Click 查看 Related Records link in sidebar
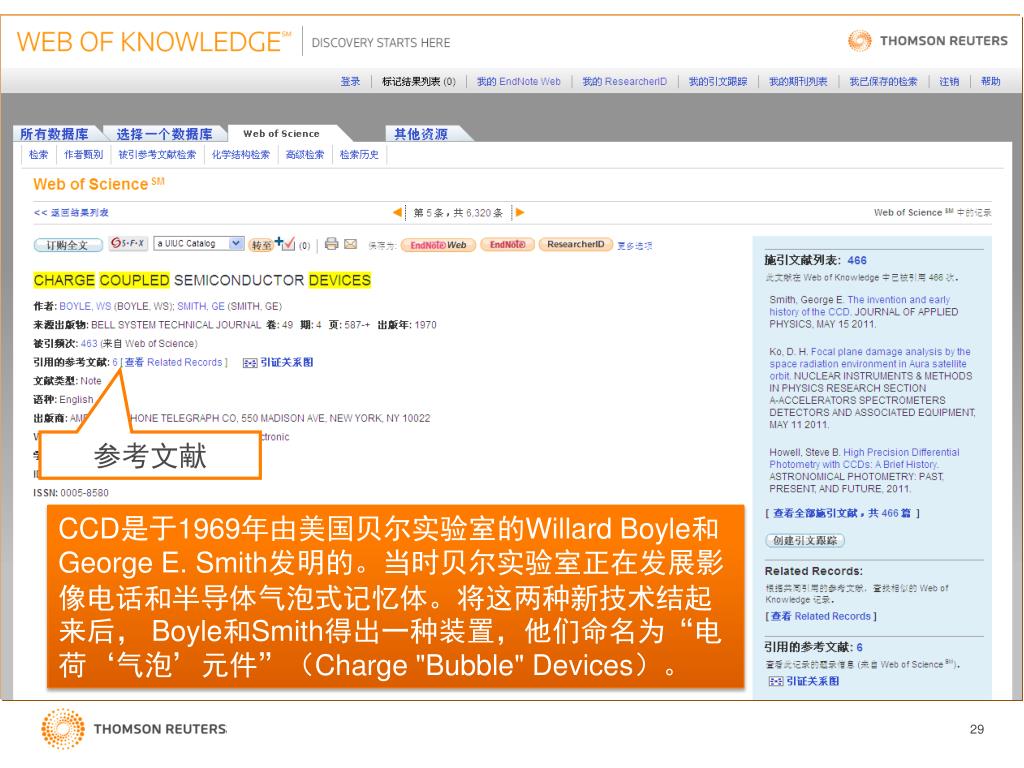Image resolution: width=1024 pixels, height=768 pixels. 821,616
